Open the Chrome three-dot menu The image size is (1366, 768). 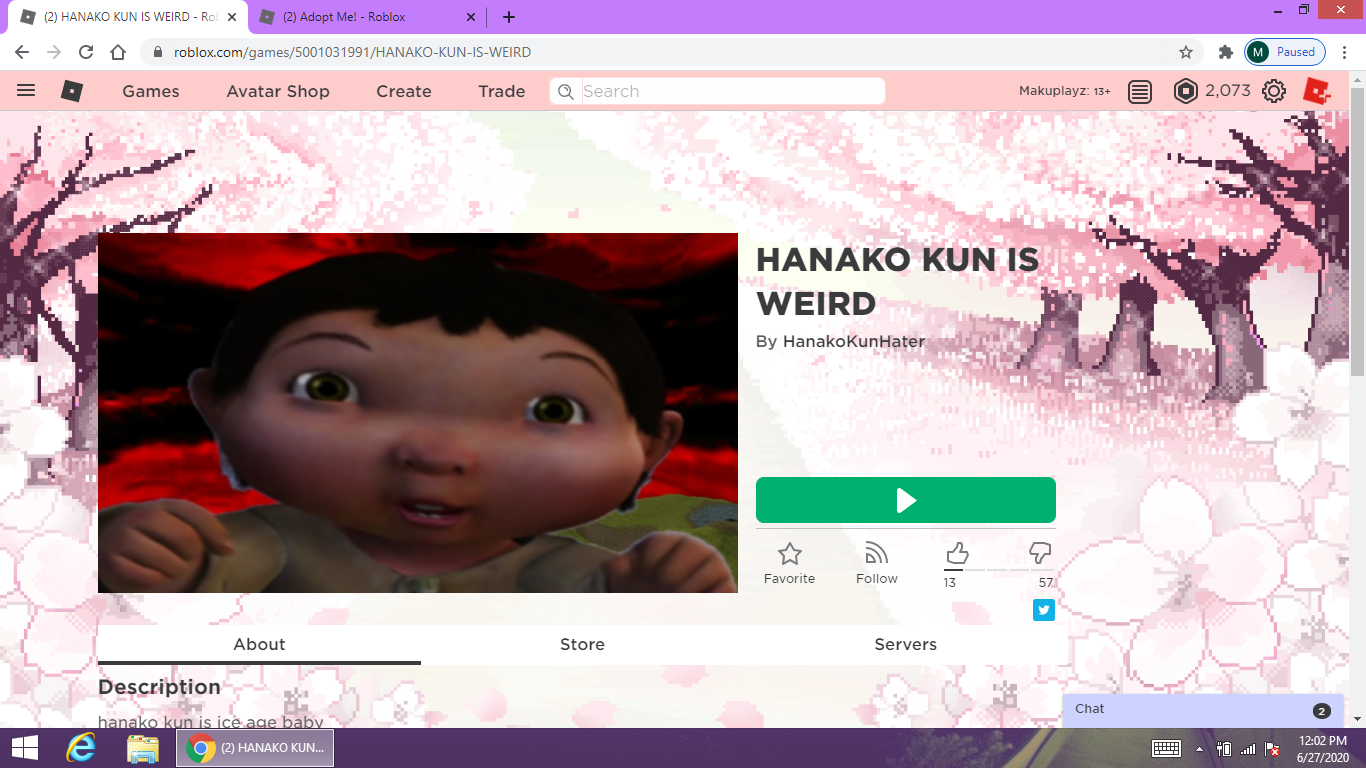[1346, 52]
